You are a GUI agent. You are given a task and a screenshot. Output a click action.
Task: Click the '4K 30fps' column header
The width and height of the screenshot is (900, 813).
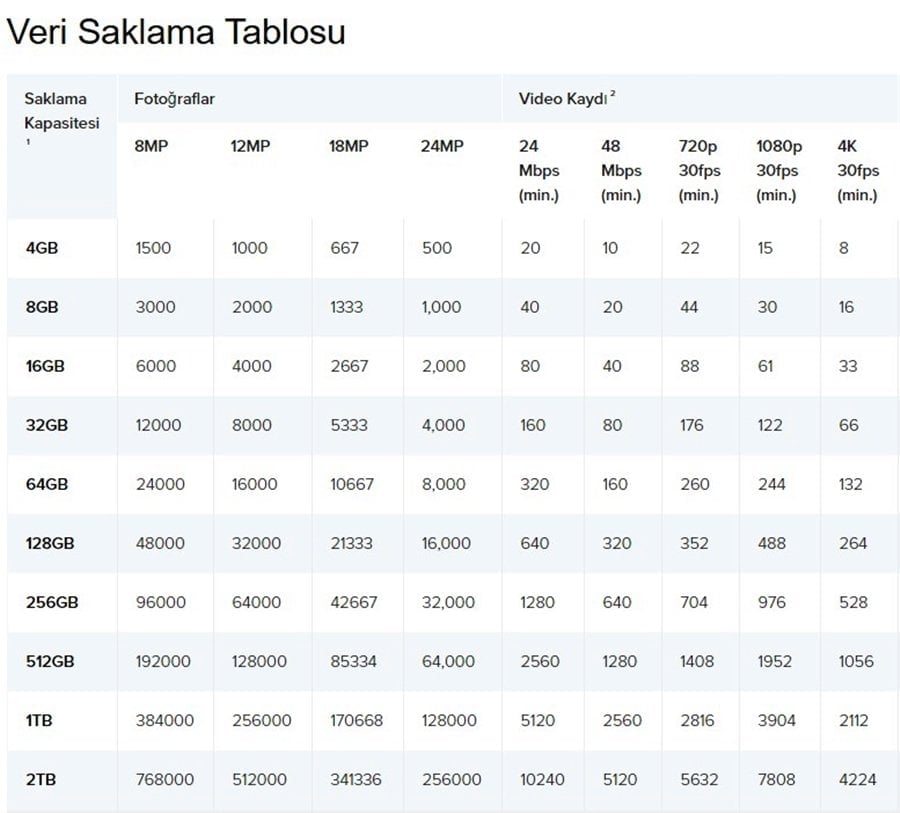click(858, 170)
